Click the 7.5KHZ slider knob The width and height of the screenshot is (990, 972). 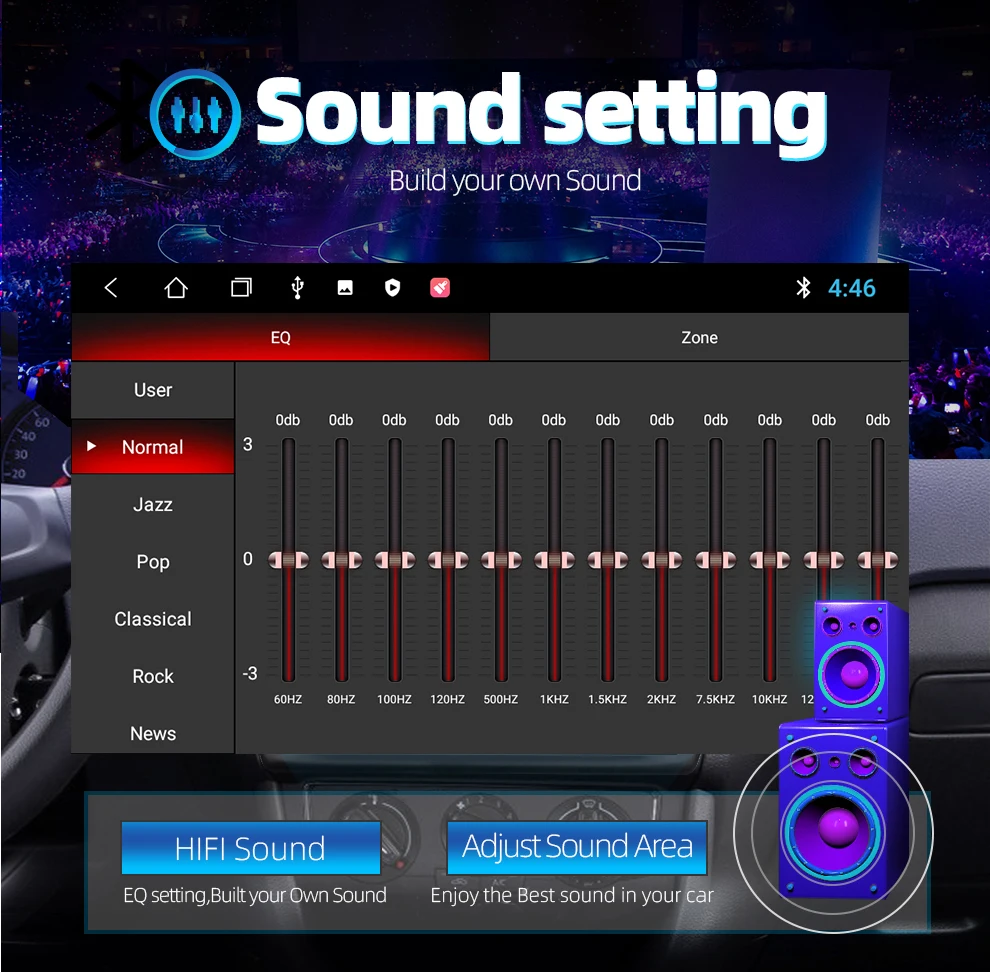coord(715,560)
